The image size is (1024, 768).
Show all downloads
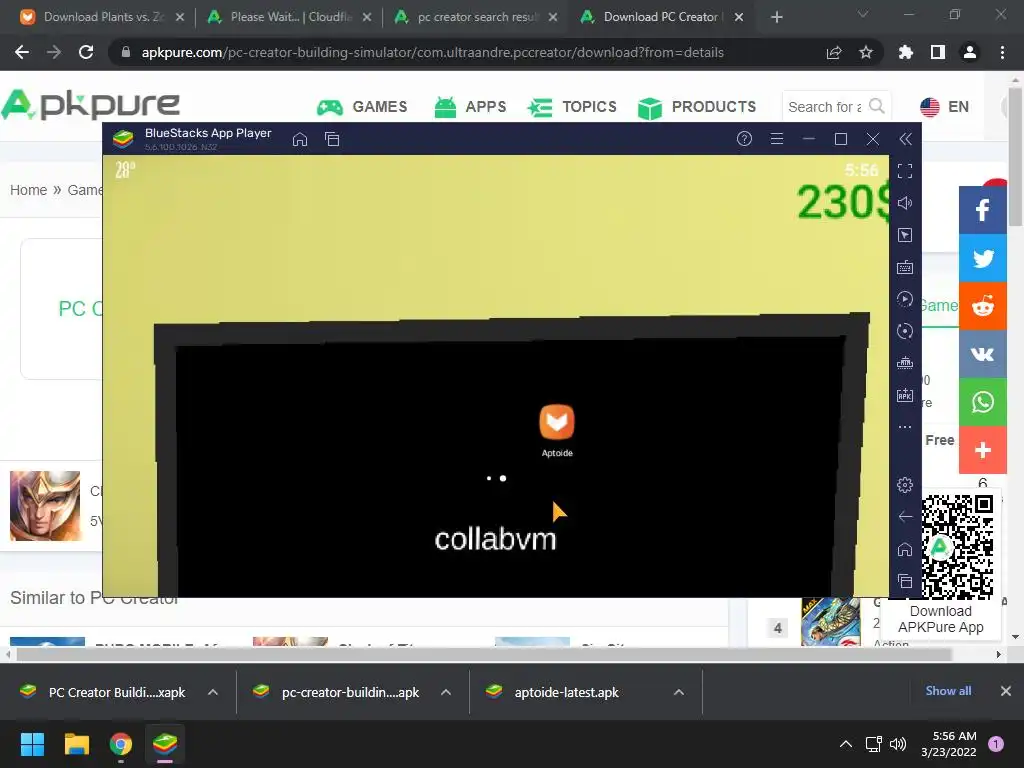(x=948, y=691)
